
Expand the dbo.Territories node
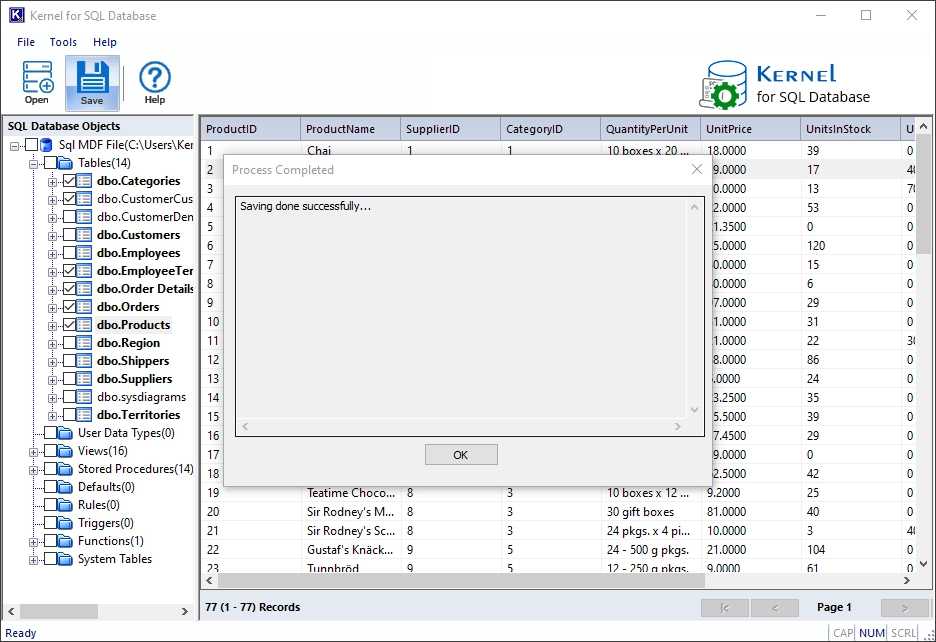tap(53, 416)
